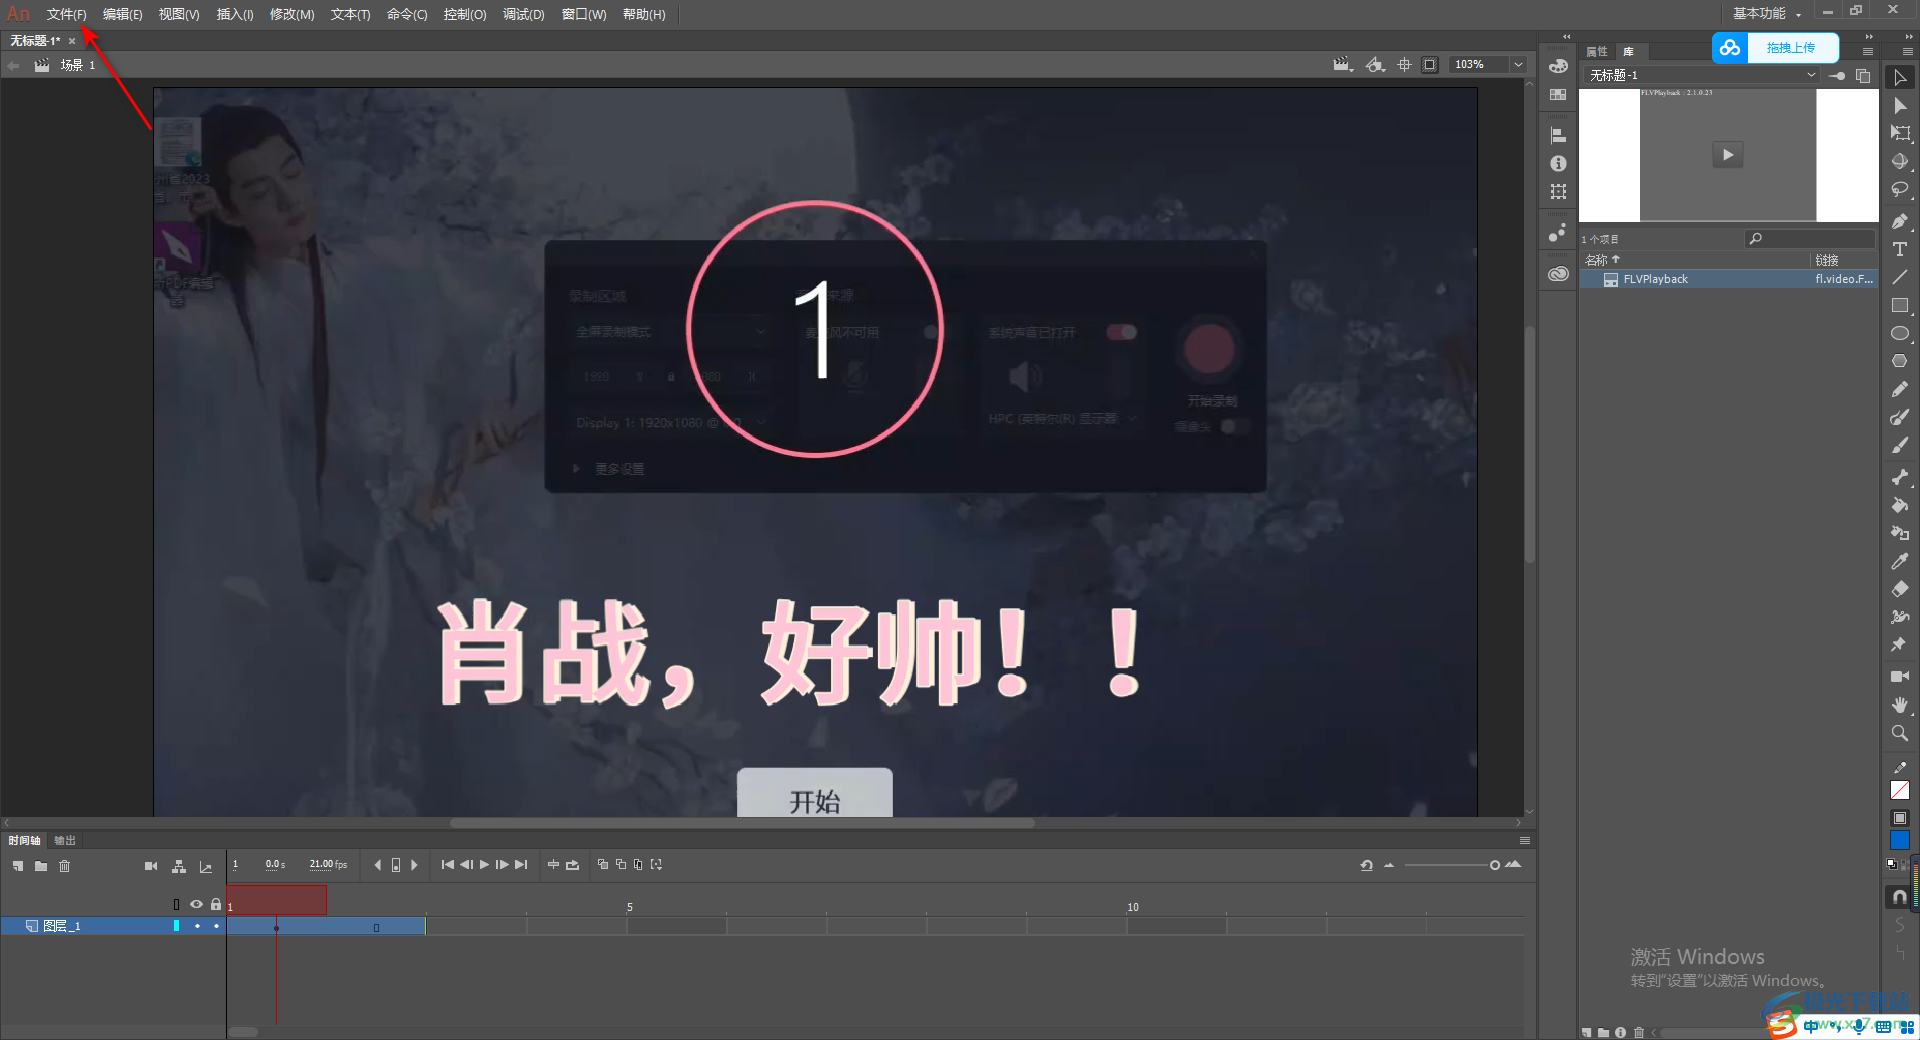Delete layer with trash icon

click(64, 866)
